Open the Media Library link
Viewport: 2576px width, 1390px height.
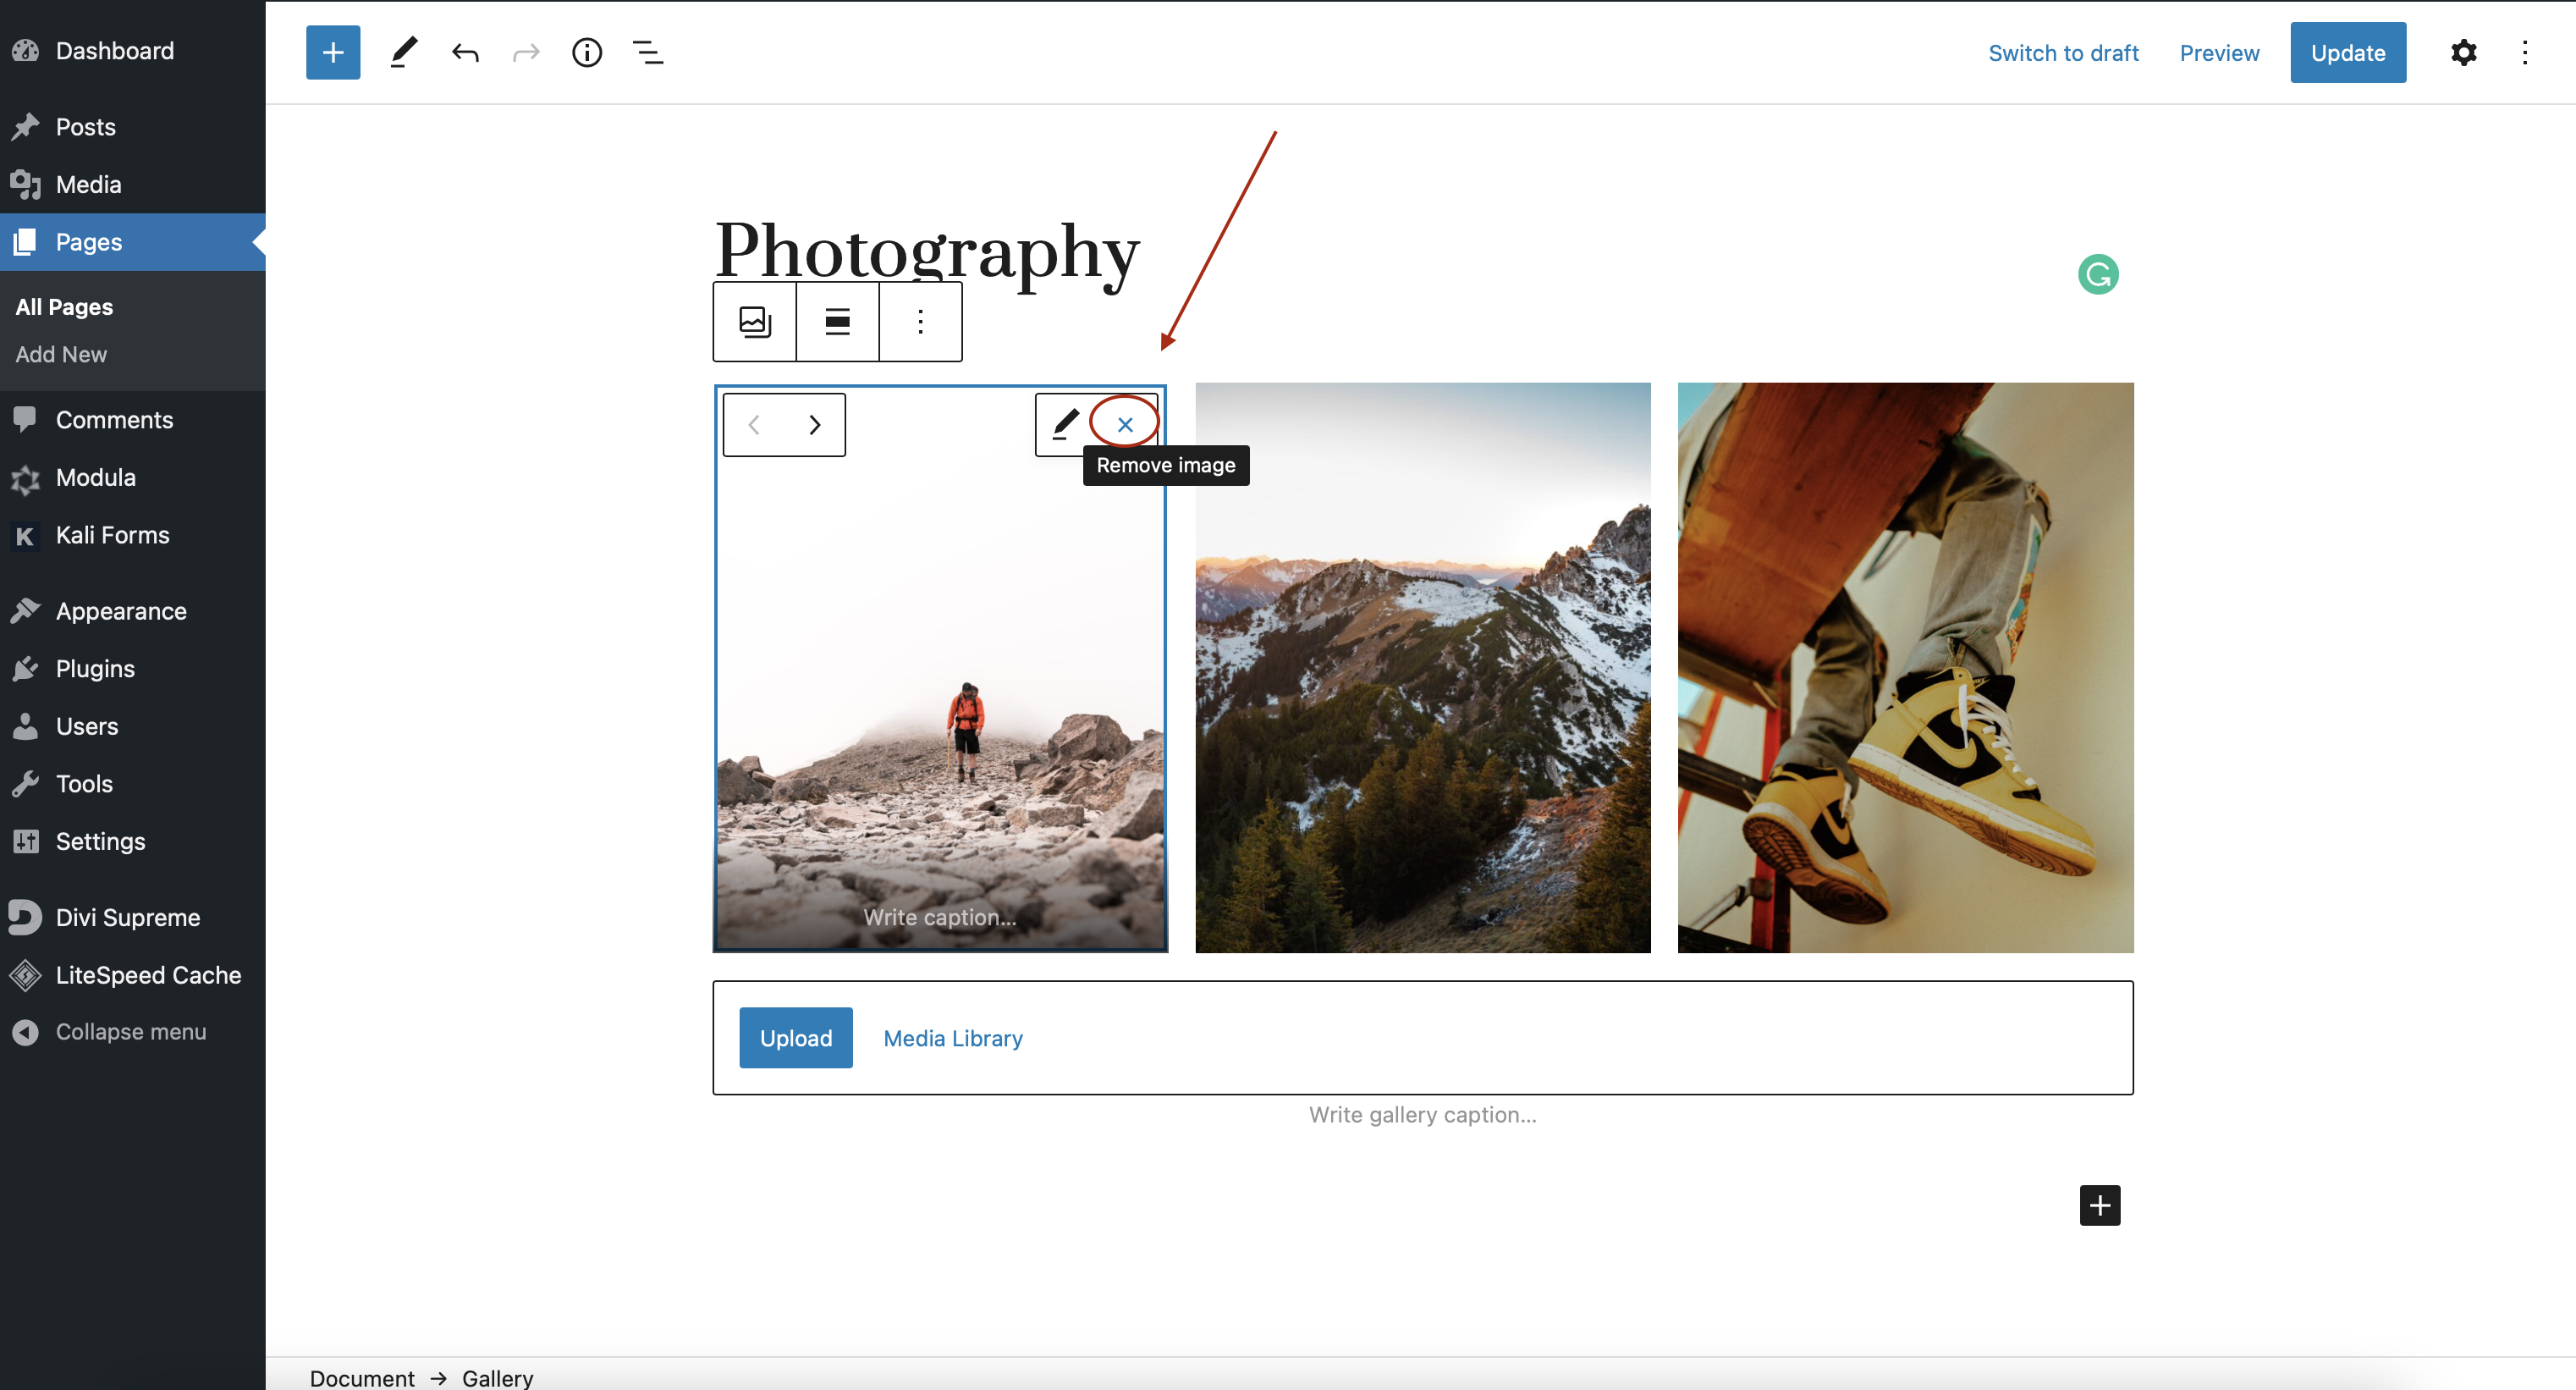click(x=952, y=1038)
